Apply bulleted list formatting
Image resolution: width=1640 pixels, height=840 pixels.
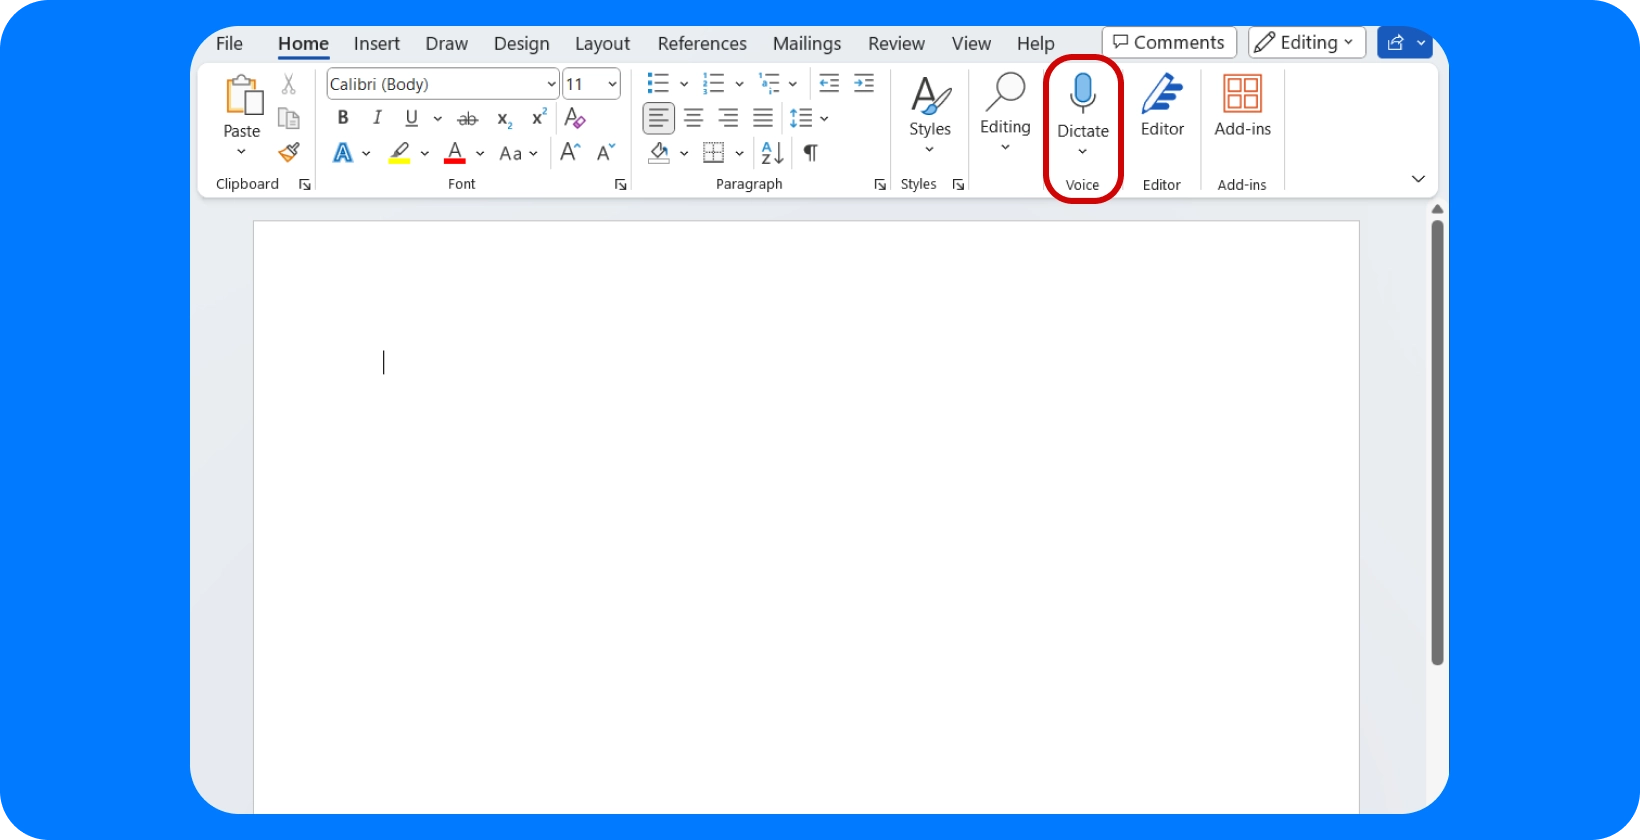[x=657, y=83]
